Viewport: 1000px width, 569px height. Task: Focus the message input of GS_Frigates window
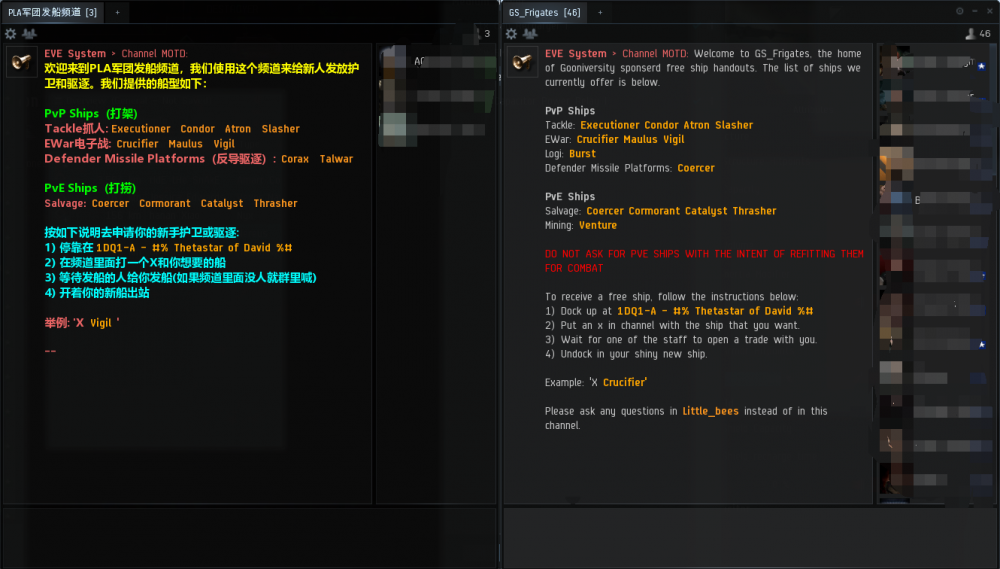coord(750,536)
